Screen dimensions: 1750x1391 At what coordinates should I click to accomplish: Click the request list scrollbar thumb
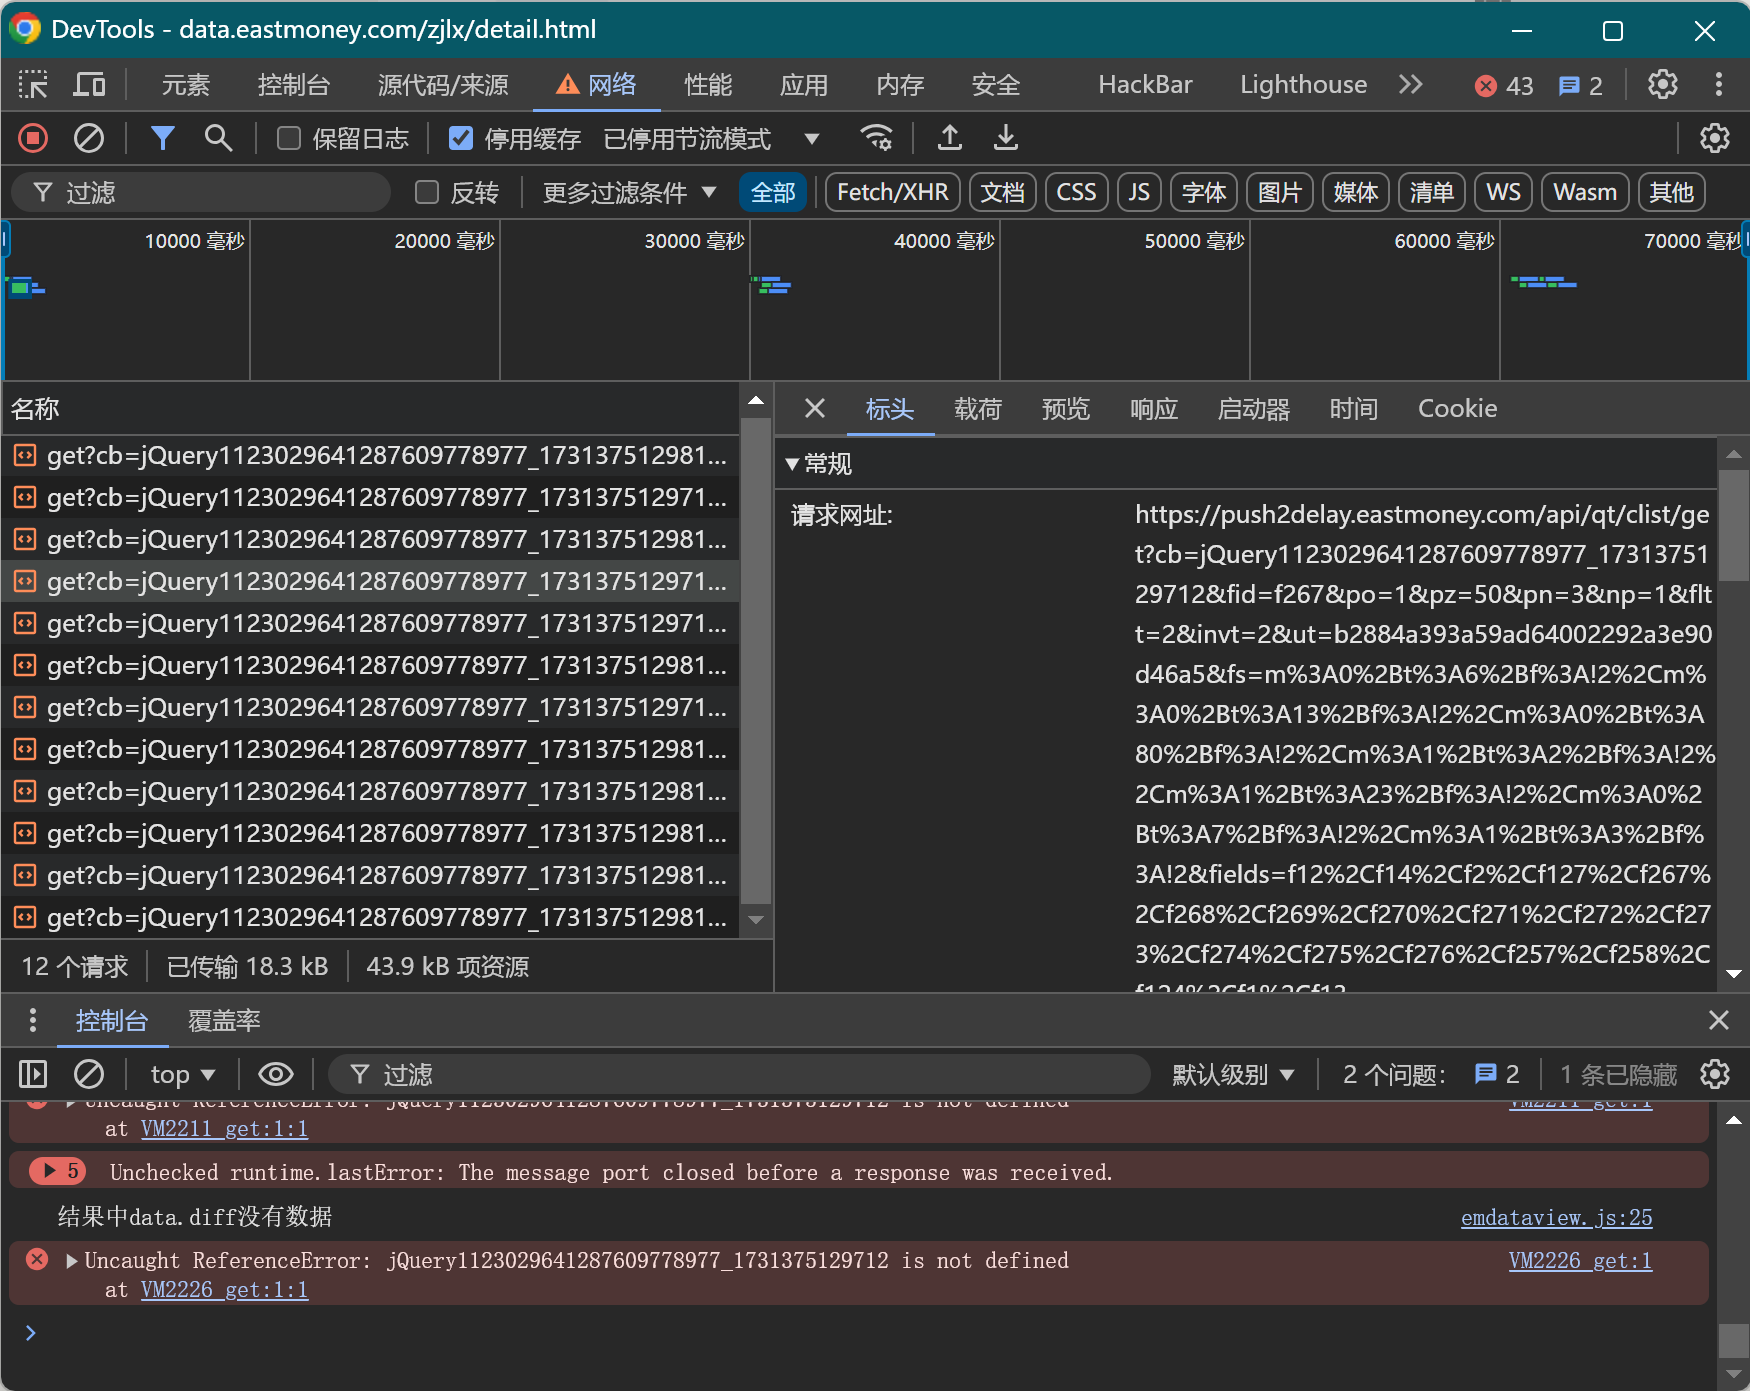[x=757, y=660]
